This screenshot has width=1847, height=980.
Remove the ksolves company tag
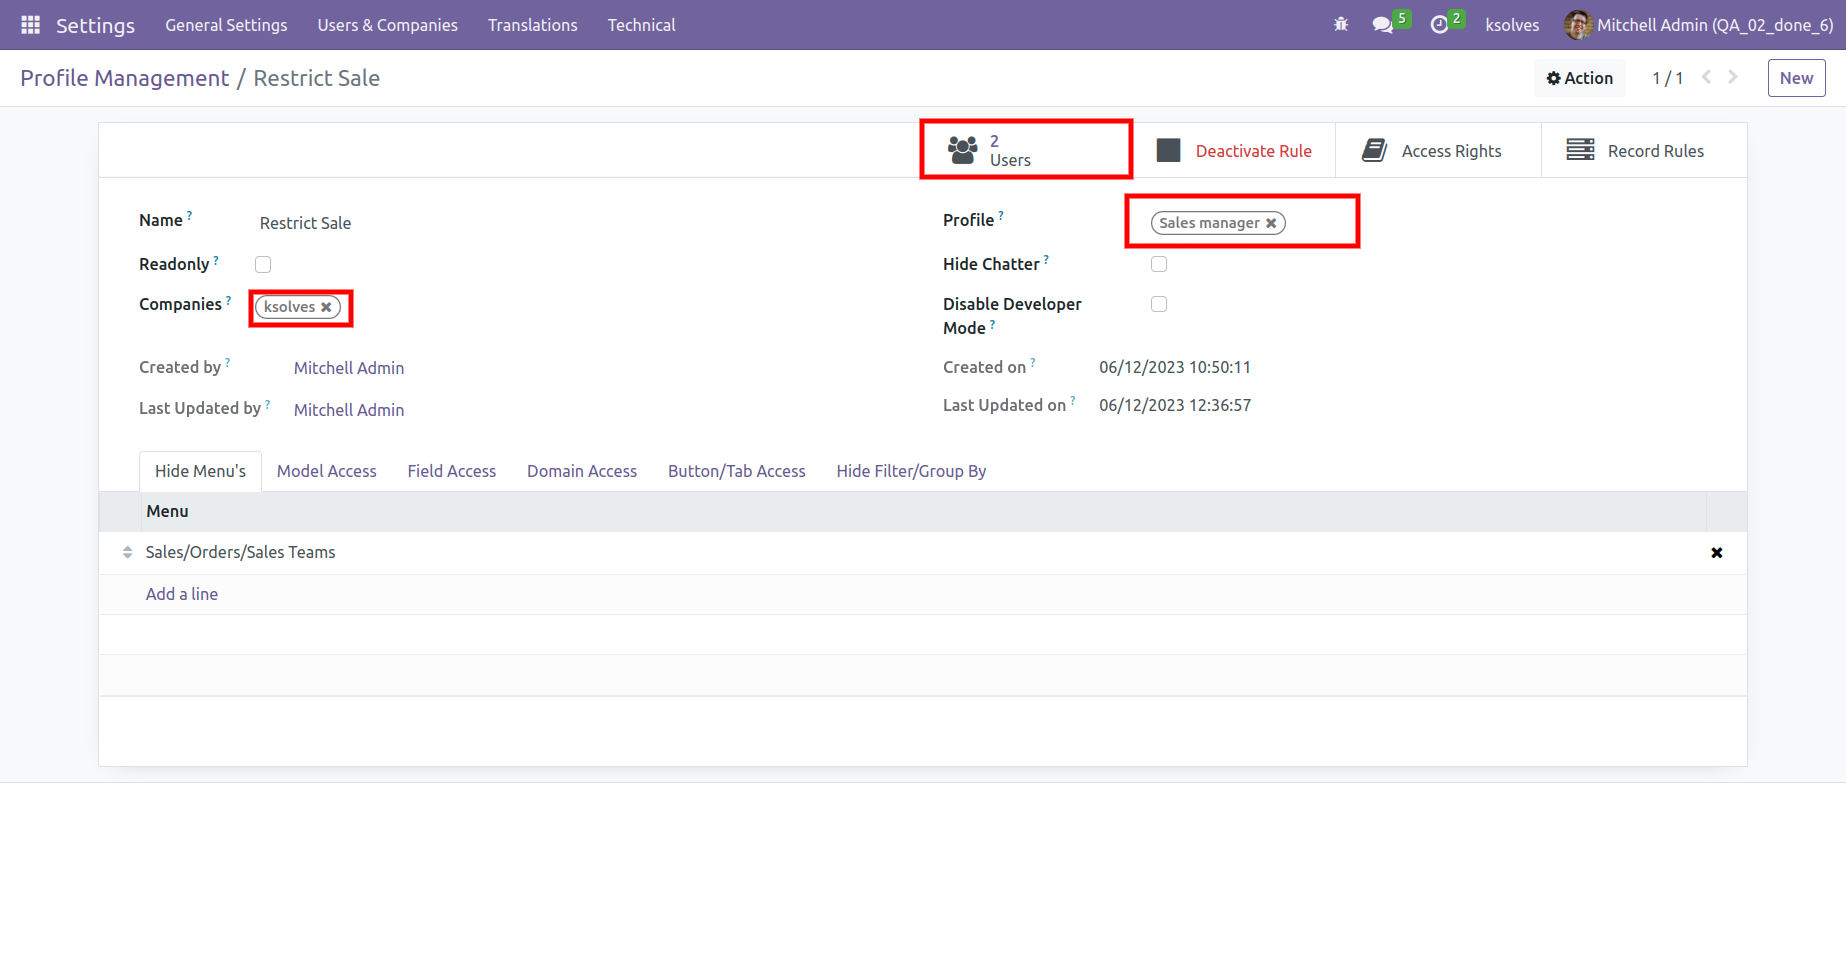point(326,307)
